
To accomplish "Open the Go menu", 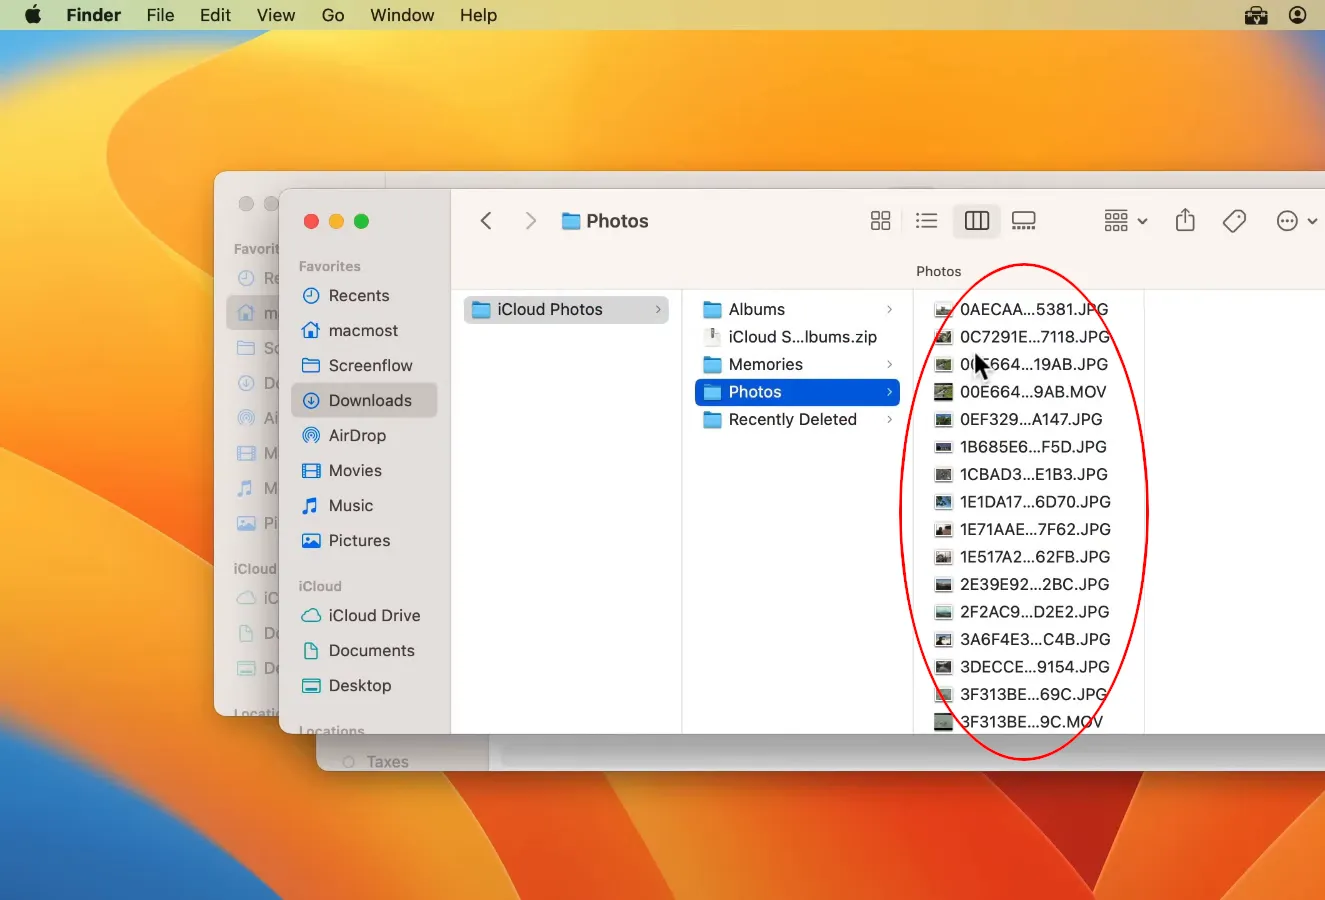I will pyautogui.click(x=333, y=15).
